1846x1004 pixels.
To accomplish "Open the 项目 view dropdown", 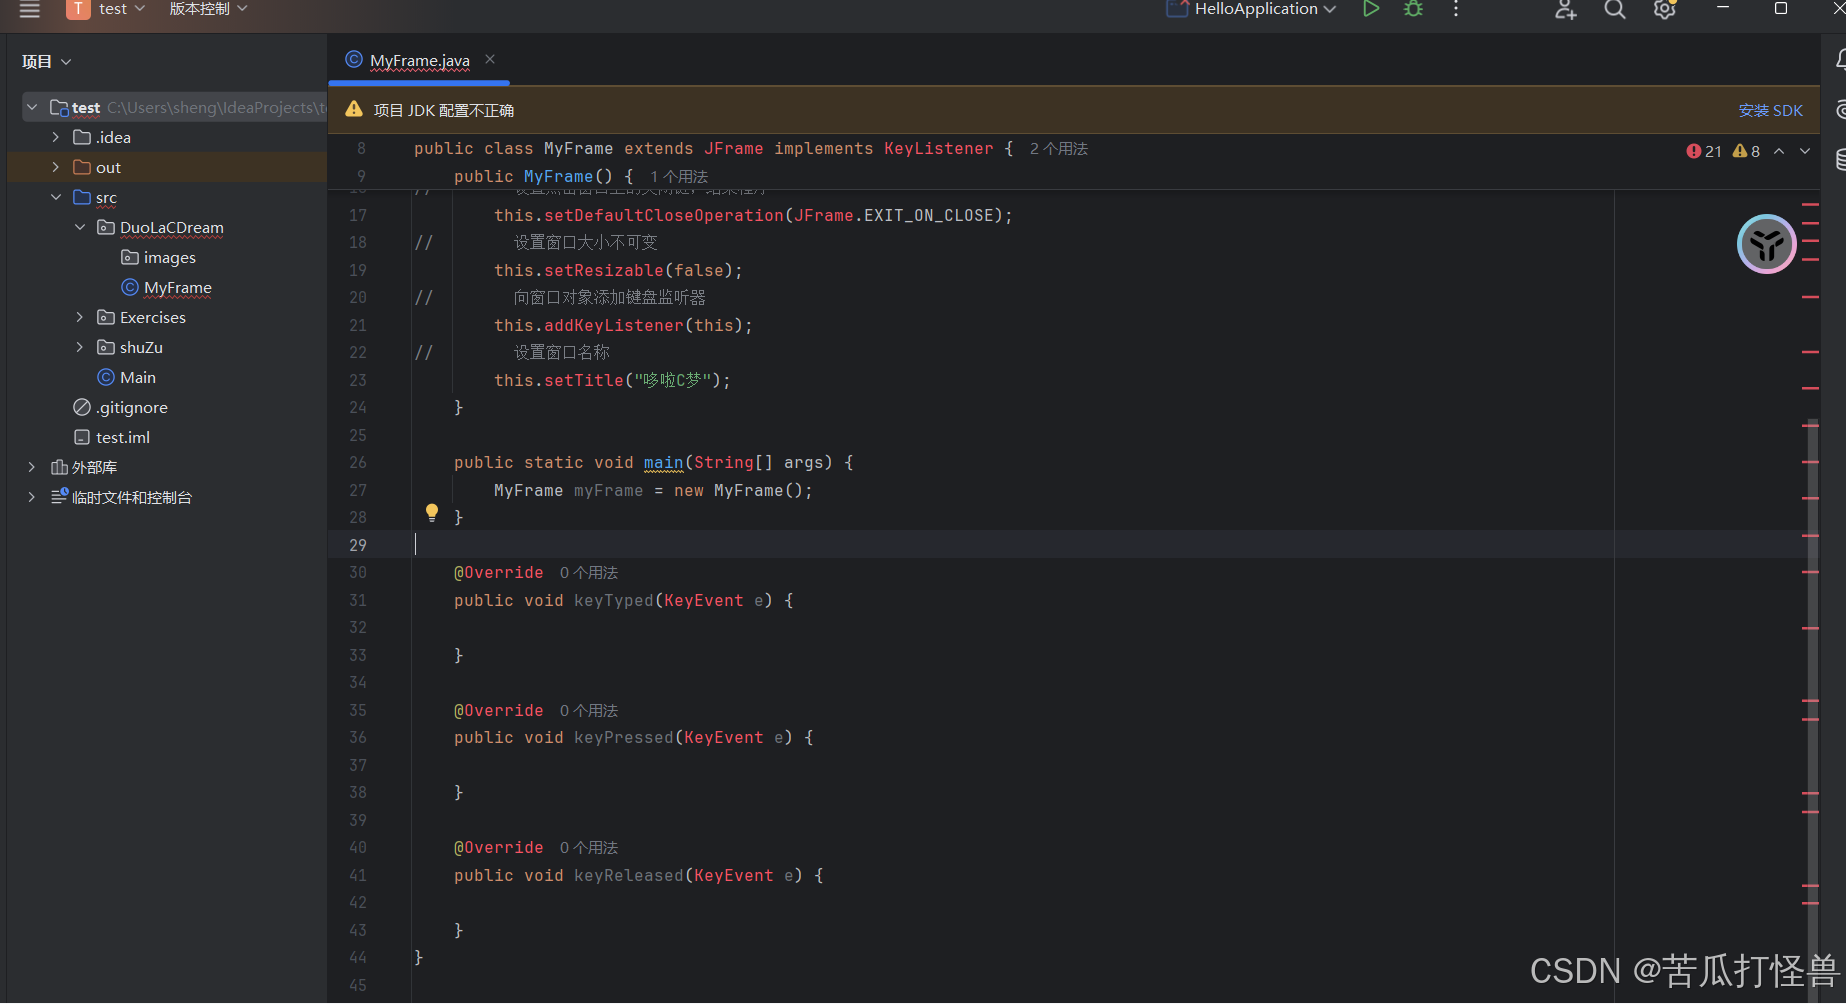I will click(46, 61).
